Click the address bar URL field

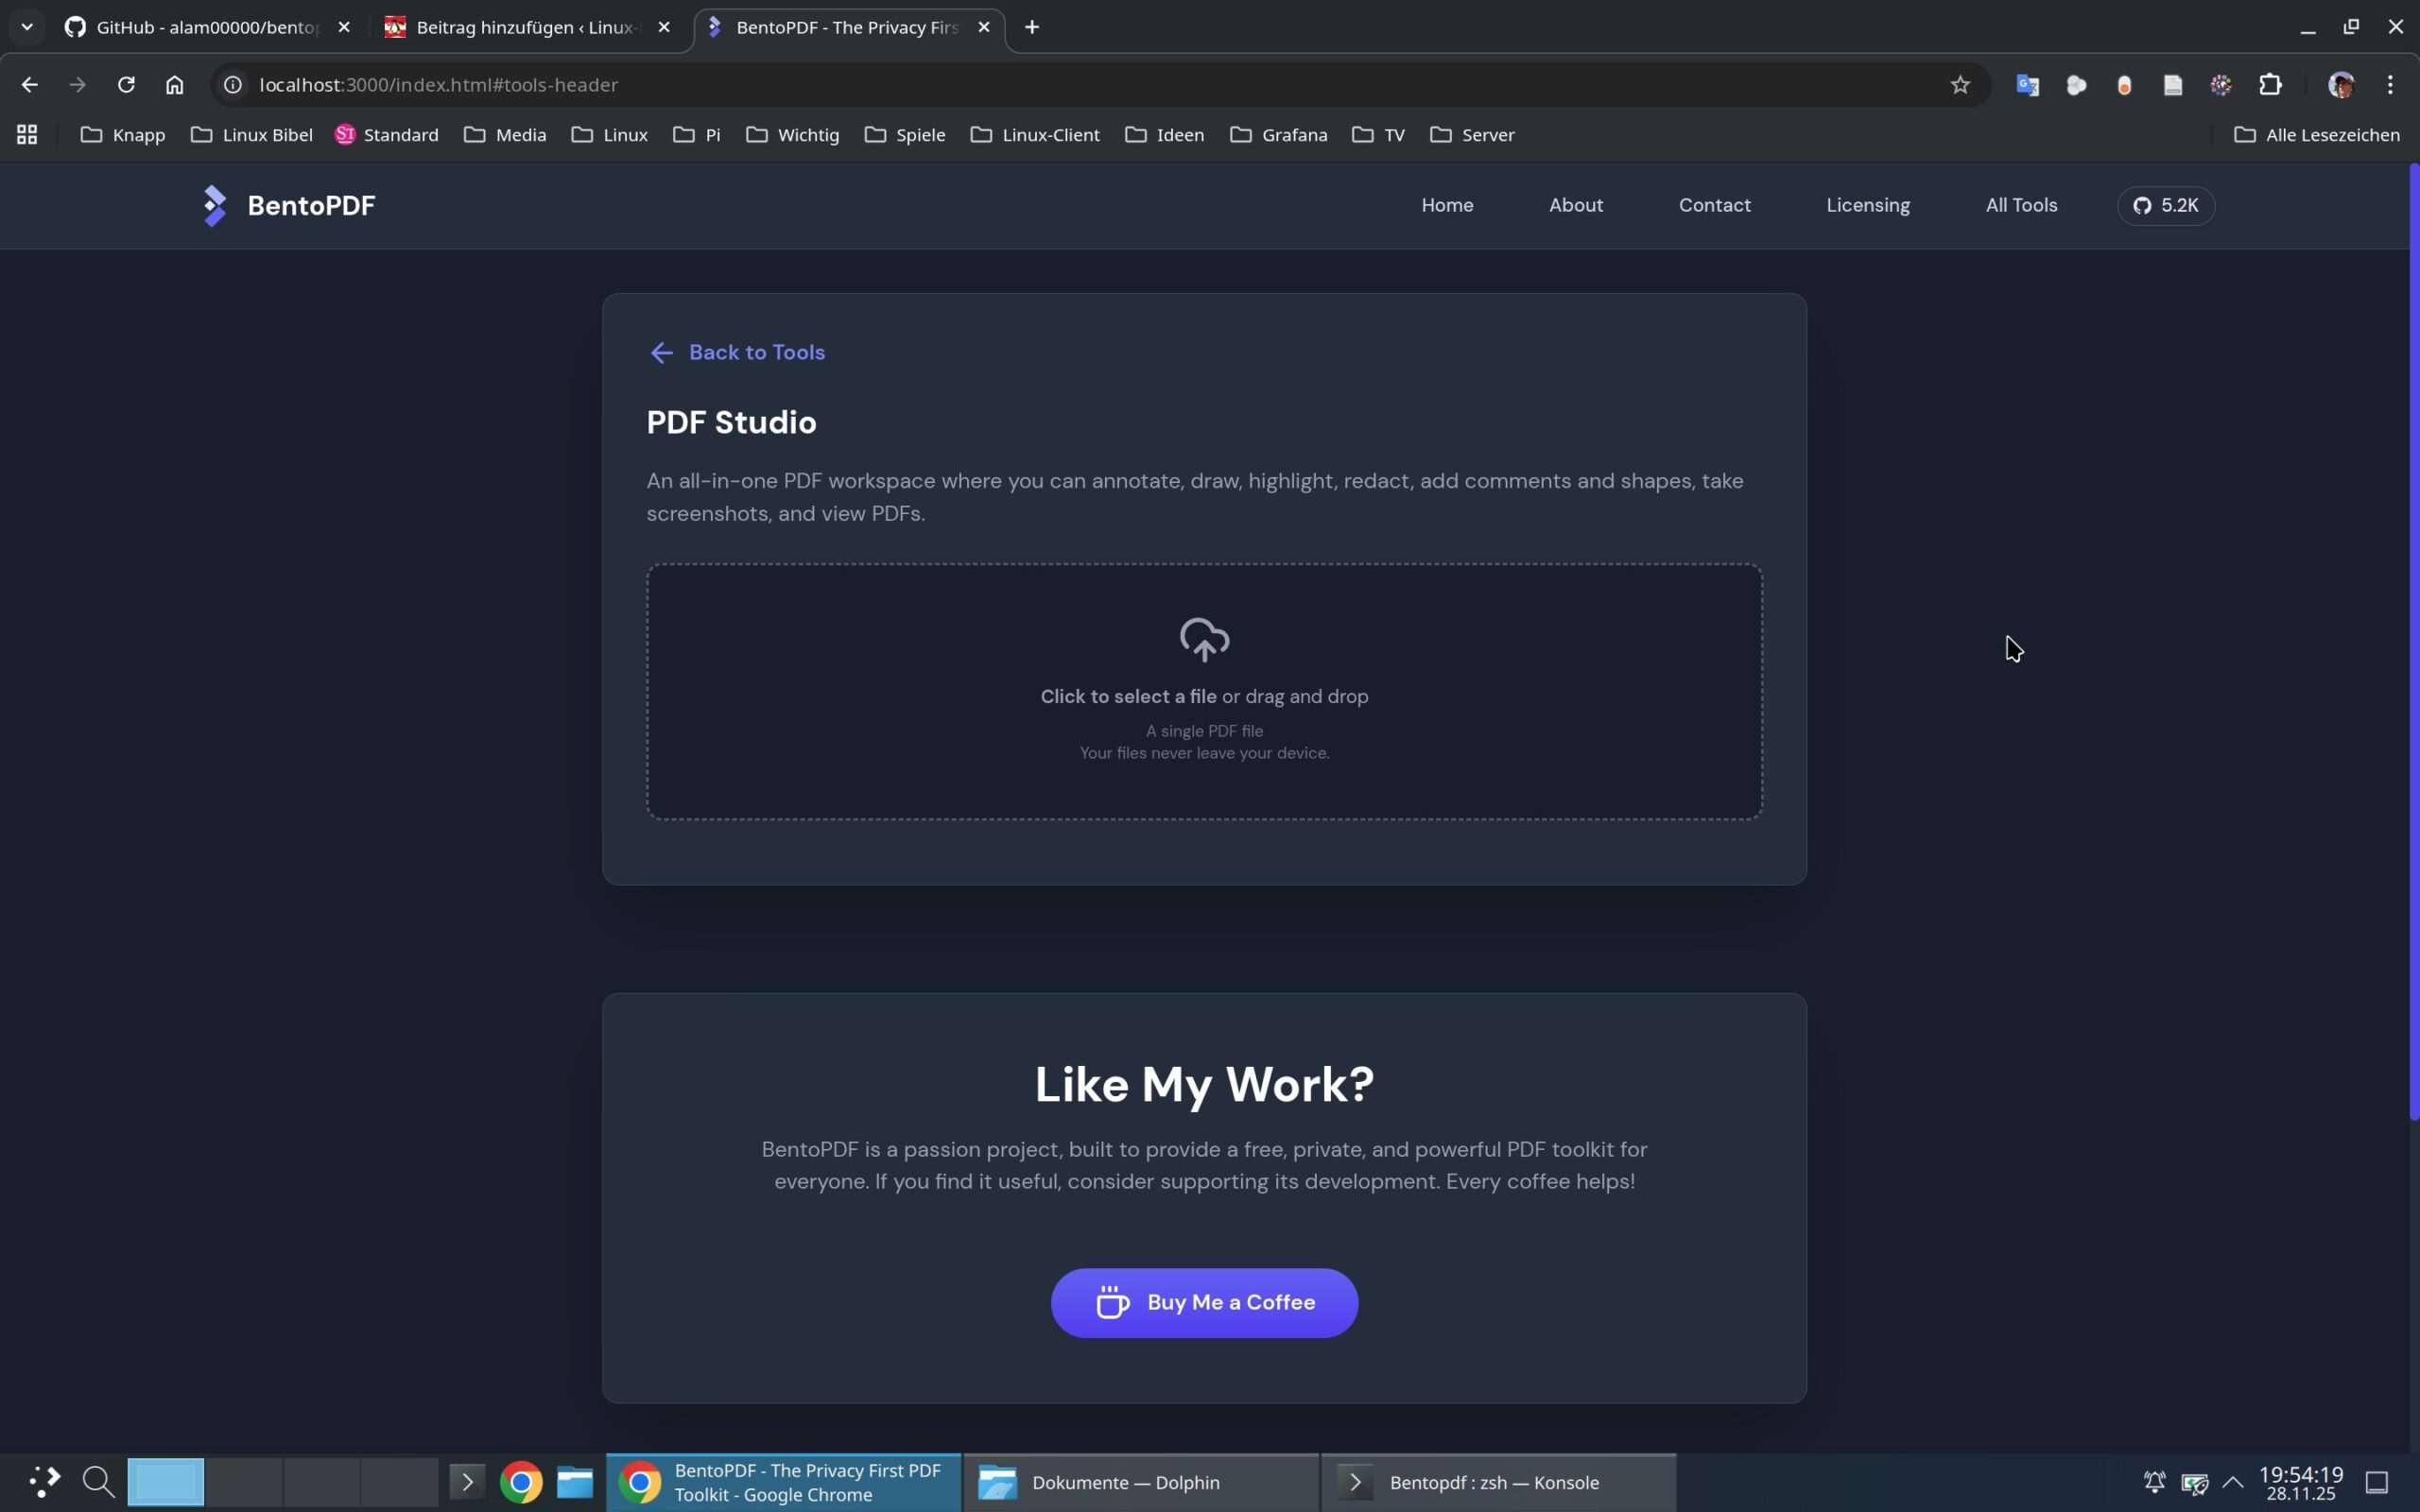(x=1000, y=85)
